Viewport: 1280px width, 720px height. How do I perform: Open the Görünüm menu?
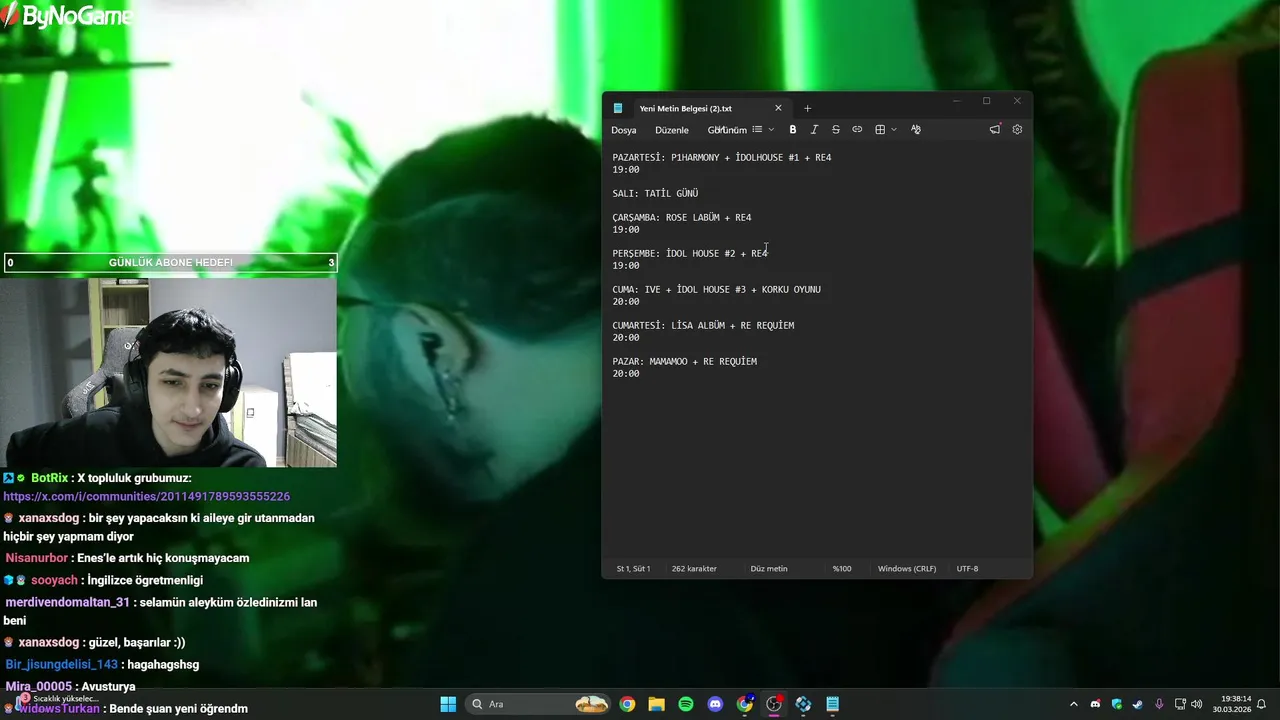pos(727,130)
